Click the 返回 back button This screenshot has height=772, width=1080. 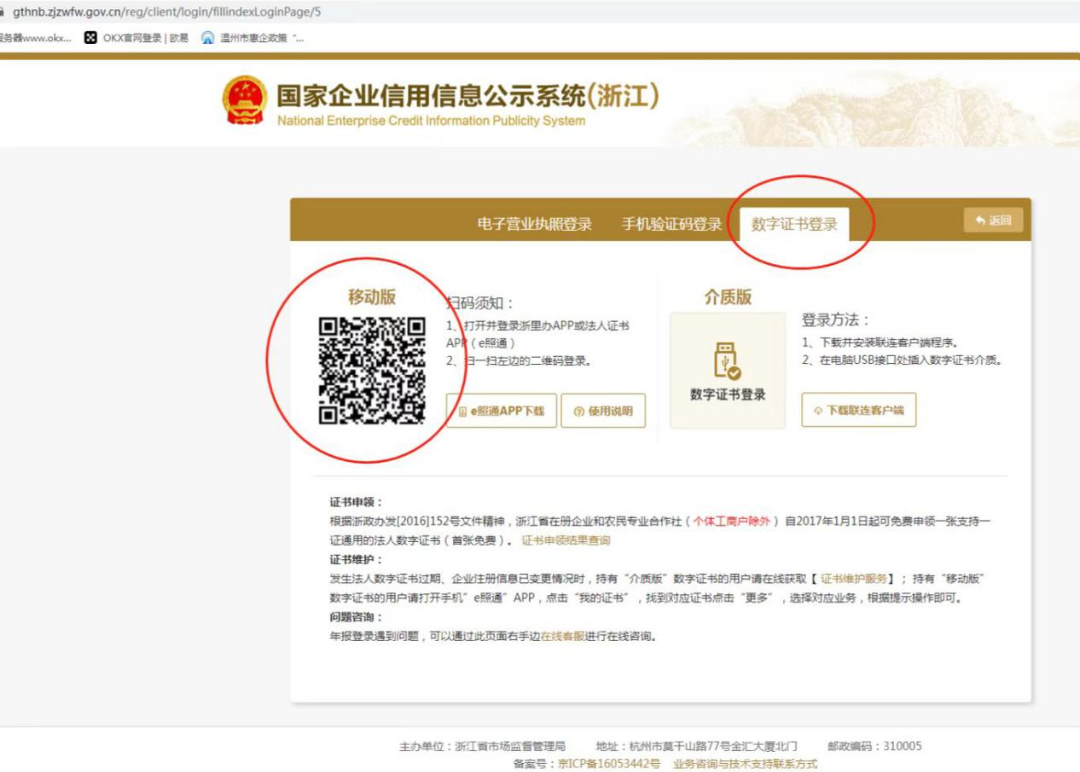click(993, 220)
